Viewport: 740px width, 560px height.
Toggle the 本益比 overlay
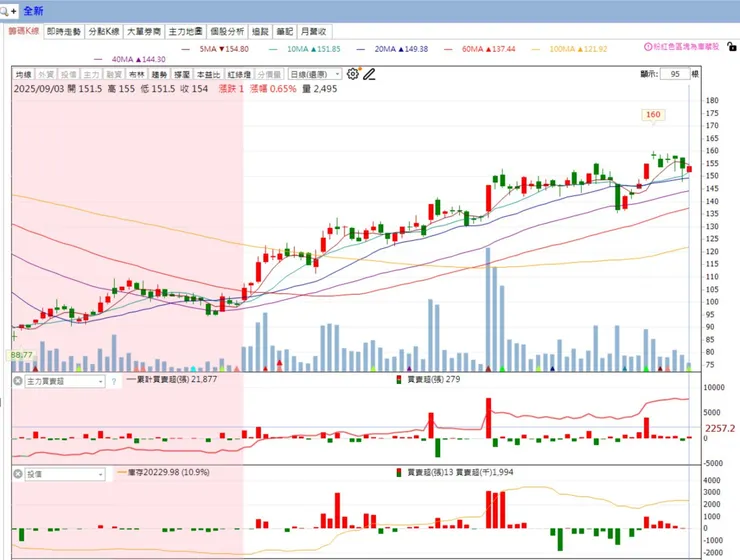coord(208,75)
